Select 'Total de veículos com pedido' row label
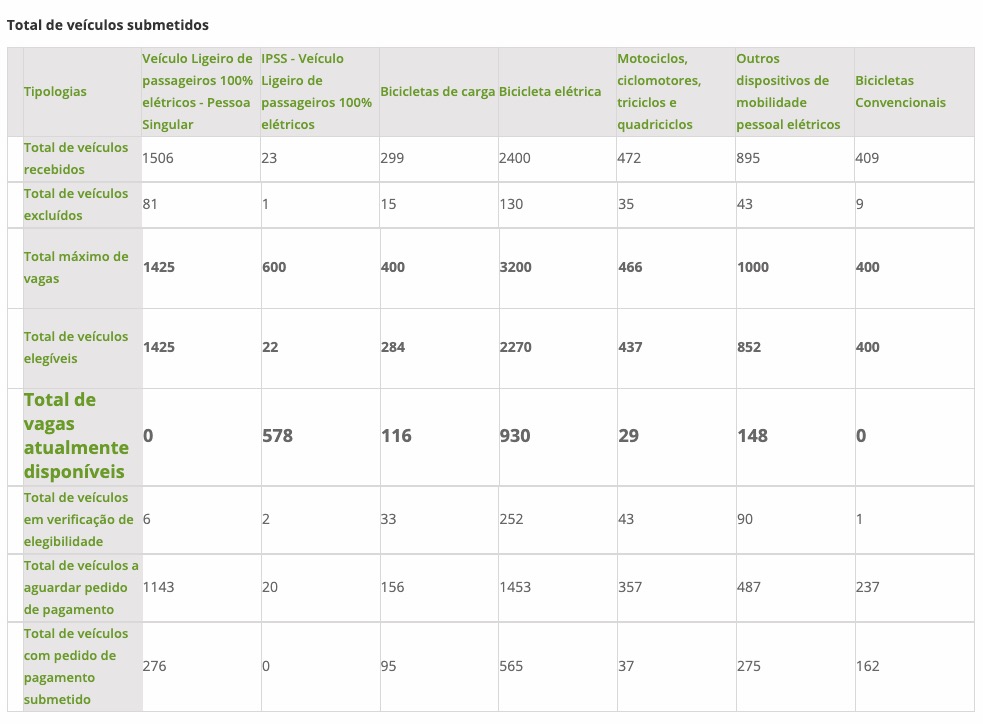Screen dimensions: 983x724 [76, 666]
